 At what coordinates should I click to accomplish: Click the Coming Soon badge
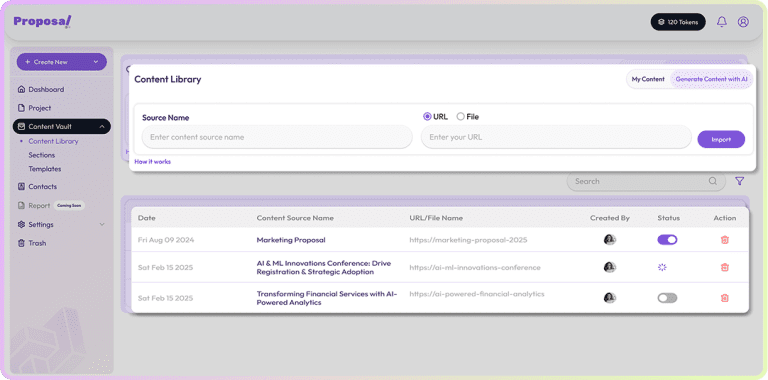pos(69,206)
